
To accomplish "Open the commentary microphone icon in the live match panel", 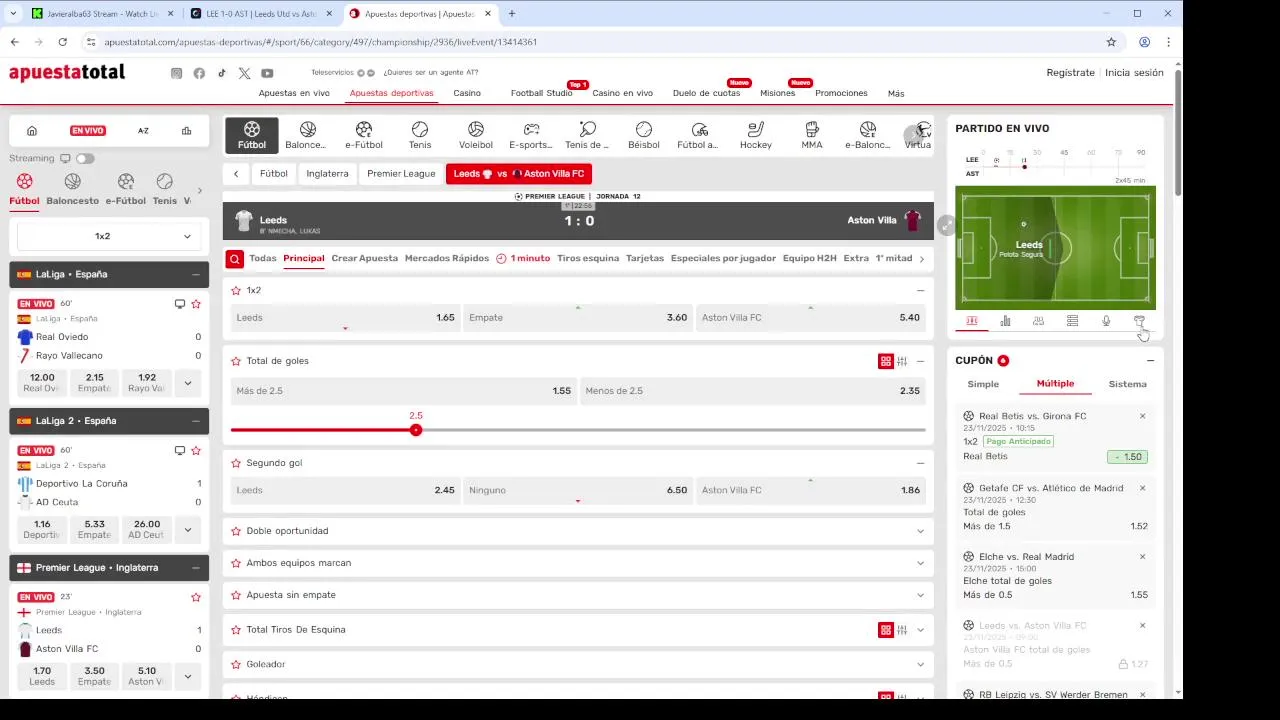I will click(x=1106, y=321).
